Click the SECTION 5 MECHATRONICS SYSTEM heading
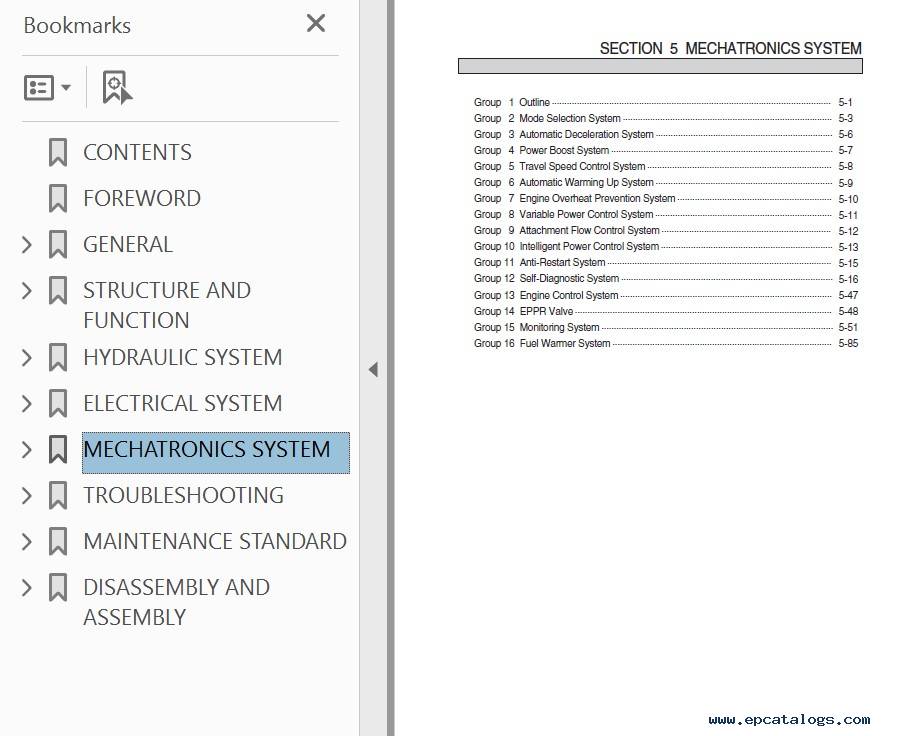Image resolution: width=921 pixels, height=736 pixels. 731,48
